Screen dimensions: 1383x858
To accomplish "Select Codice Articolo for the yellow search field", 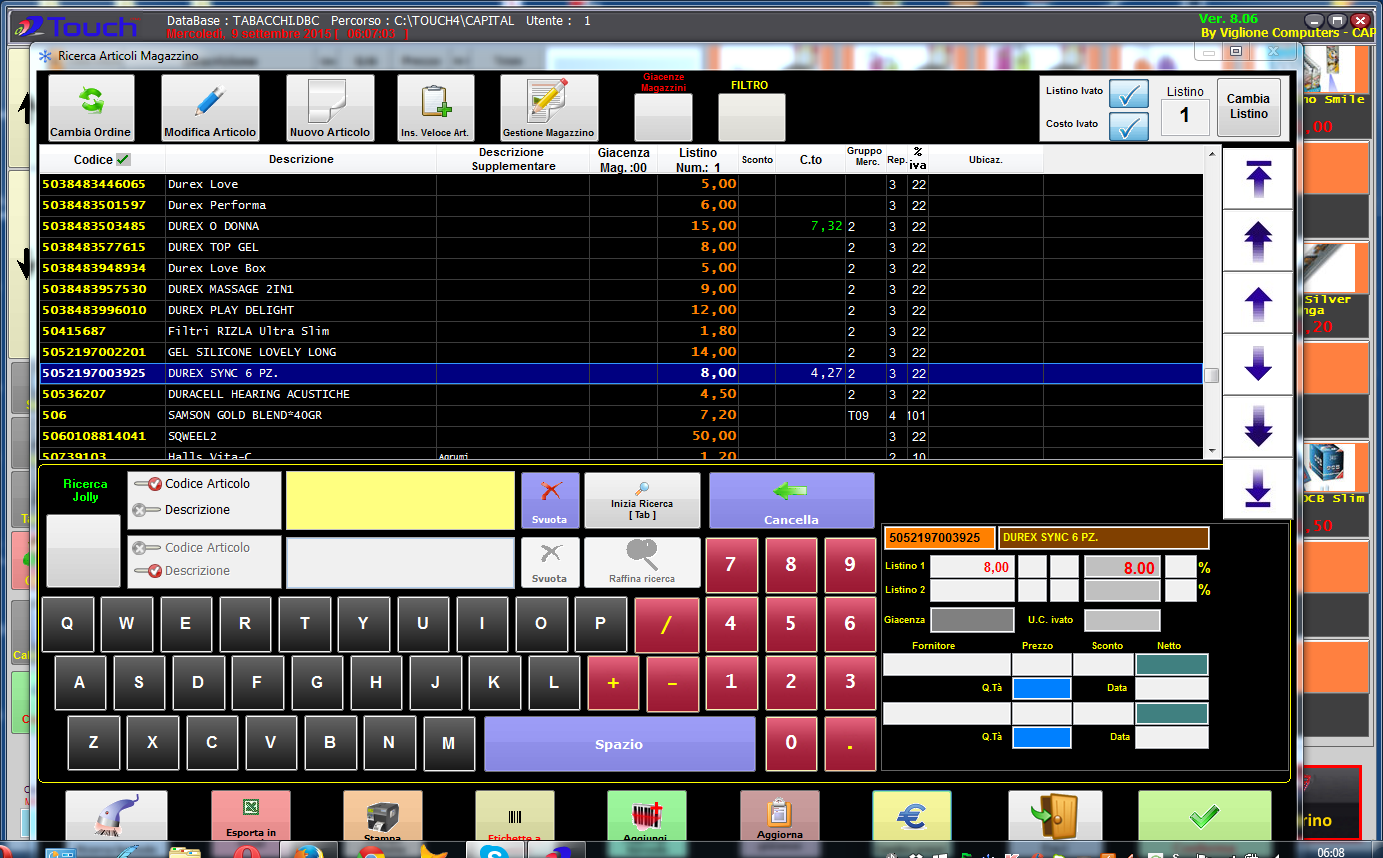I will click(191, 484).
